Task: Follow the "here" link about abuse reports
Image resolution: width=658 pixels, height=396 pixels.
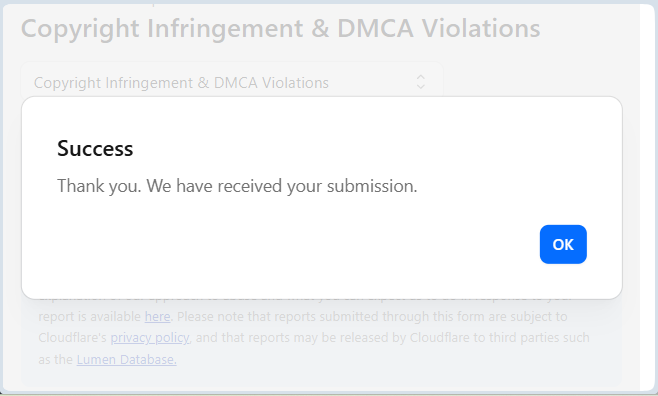Action: coord(157,316)
